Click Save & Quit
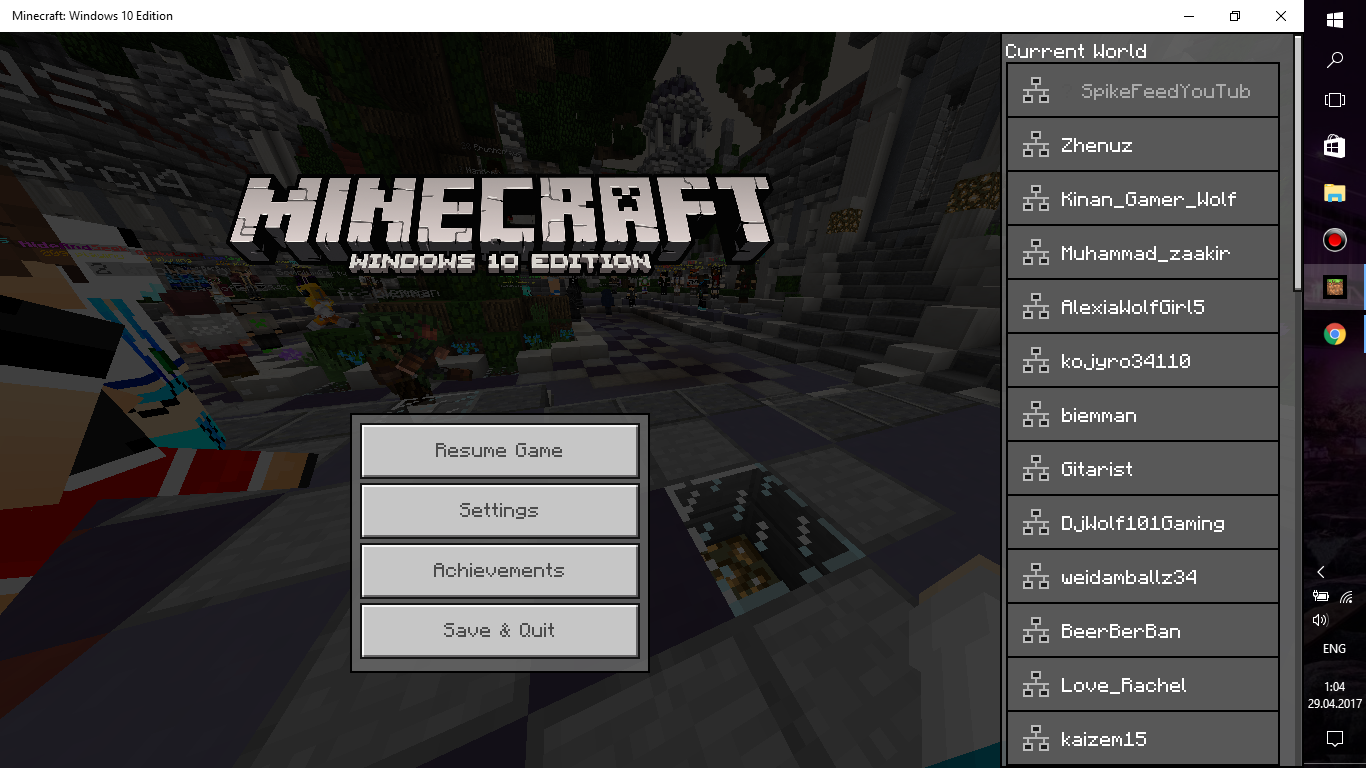 499,631
